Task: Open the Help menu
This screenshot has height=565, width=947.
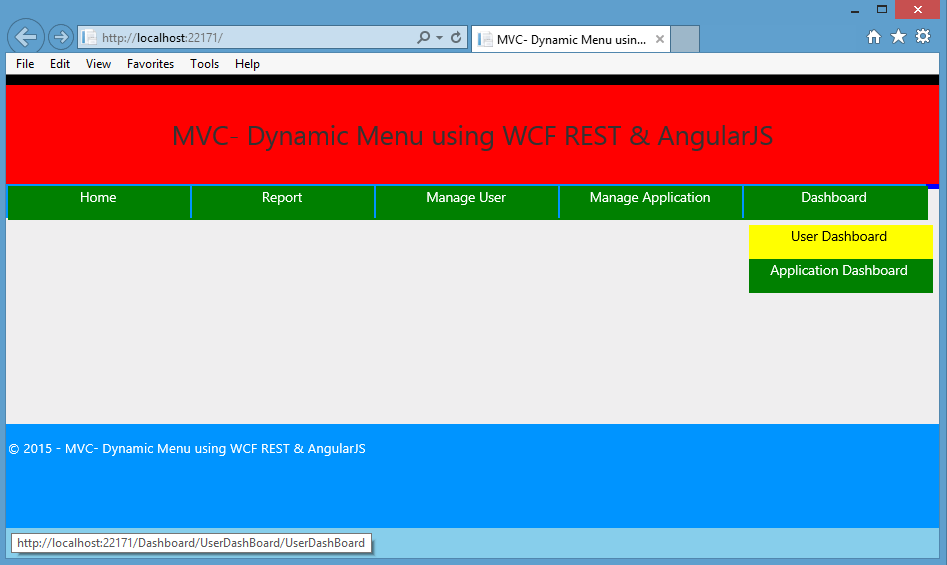Action: [248, 64]
